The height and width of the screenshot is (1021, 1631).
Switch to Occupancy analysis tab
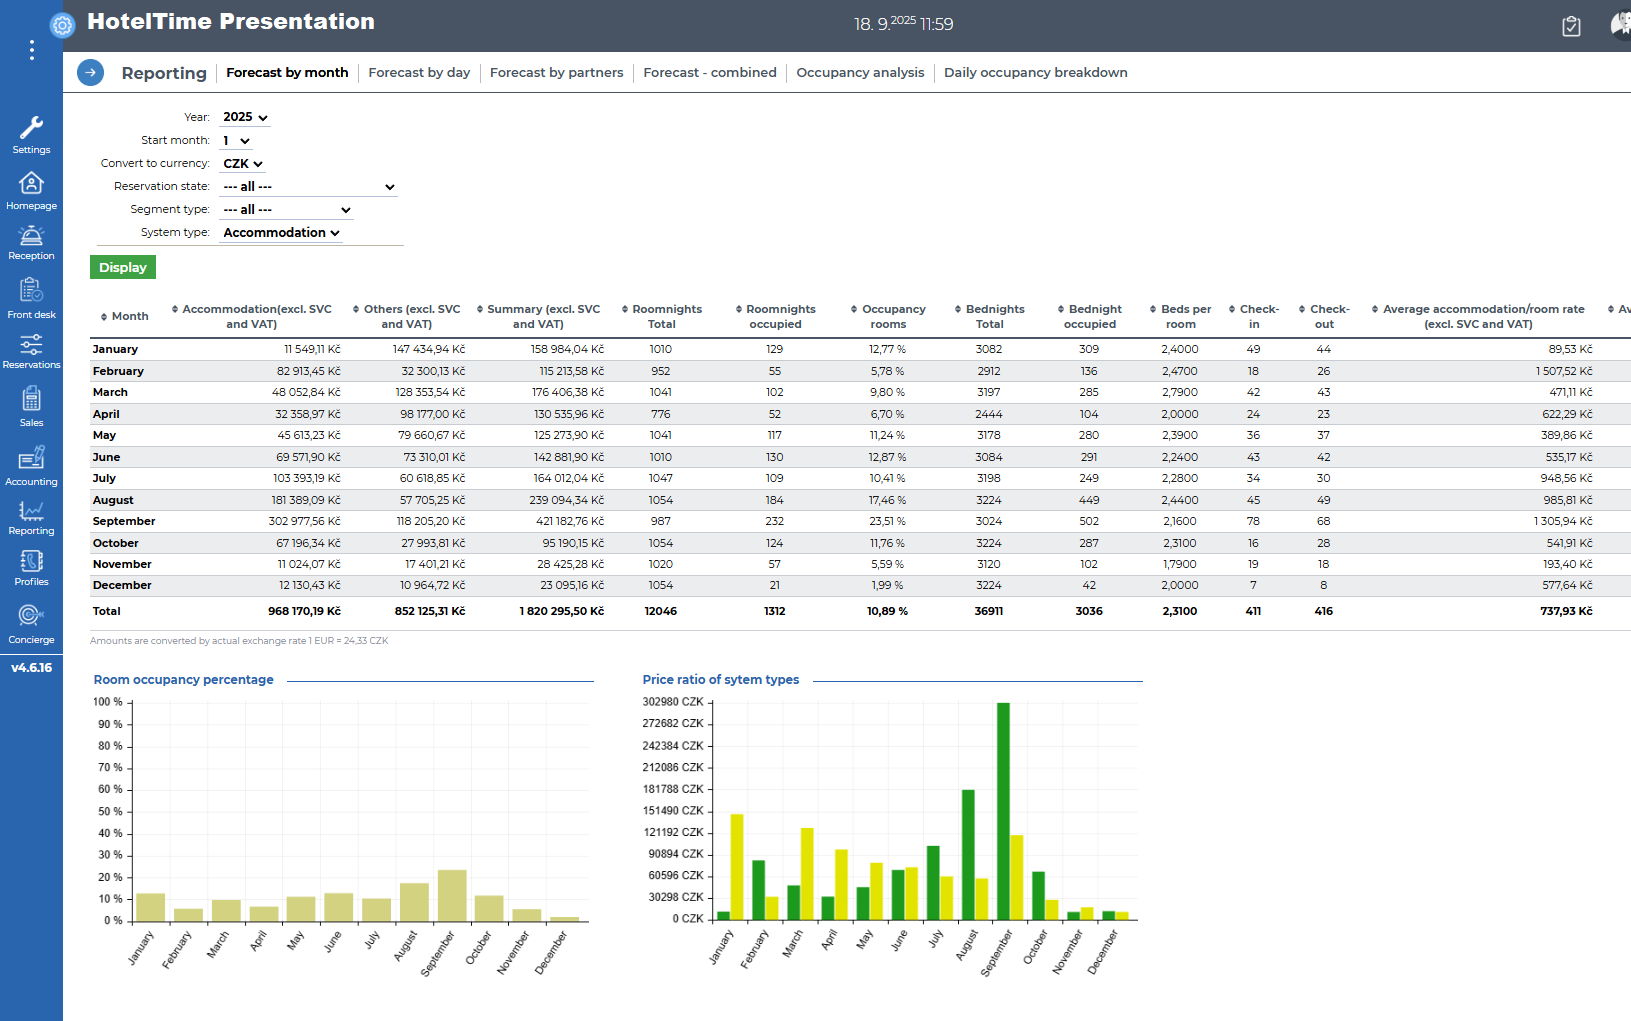(x=860, y=73)
